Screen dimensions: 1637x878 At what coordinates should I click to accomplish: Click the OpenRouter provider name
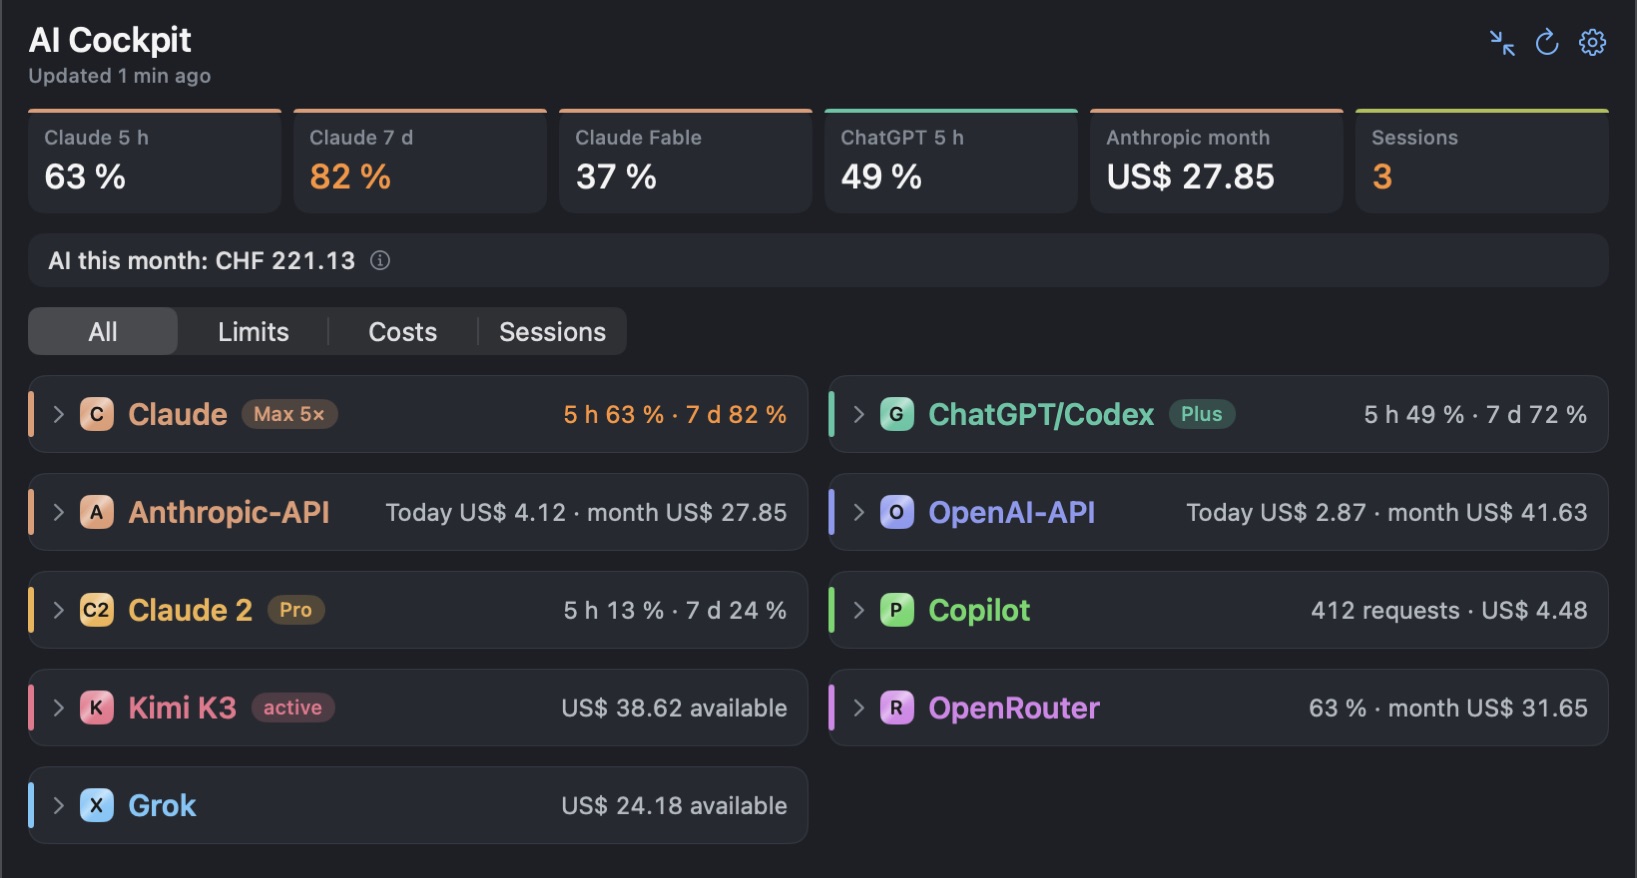[1014, 708]
